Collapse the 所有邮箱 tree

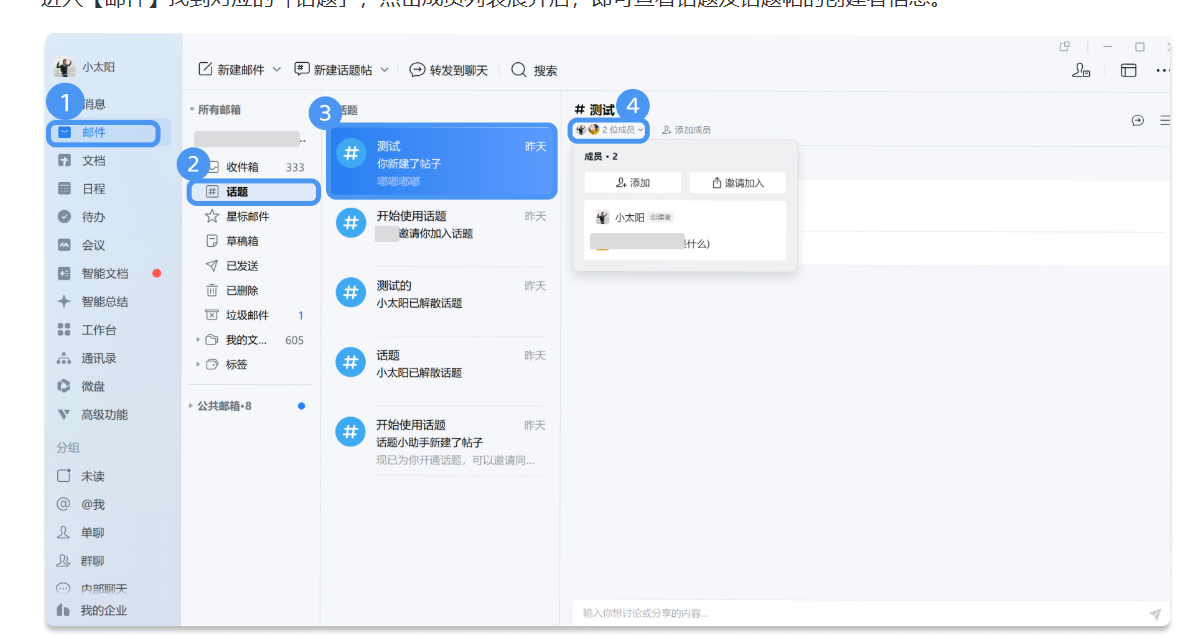click(x=192, y=110)
